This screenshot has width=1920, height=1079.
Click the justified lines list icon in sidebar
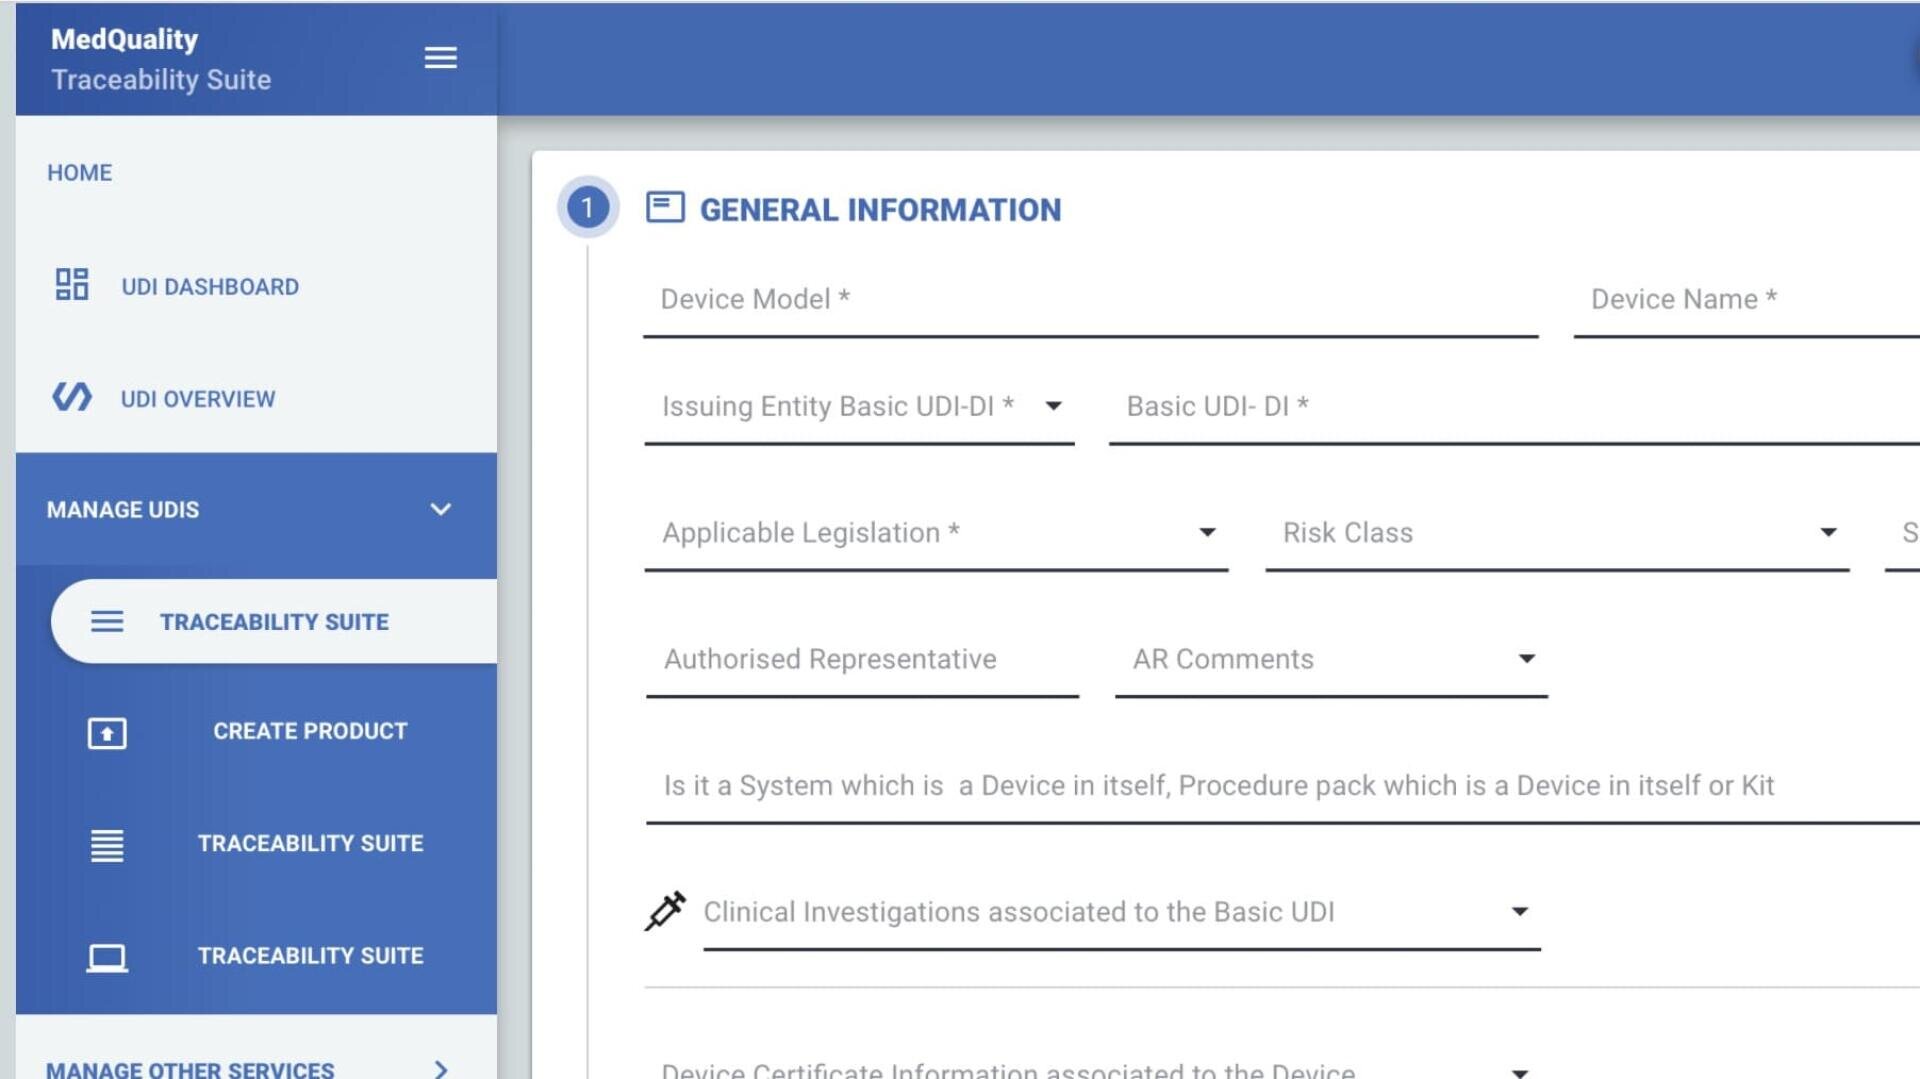pos(107,845)
